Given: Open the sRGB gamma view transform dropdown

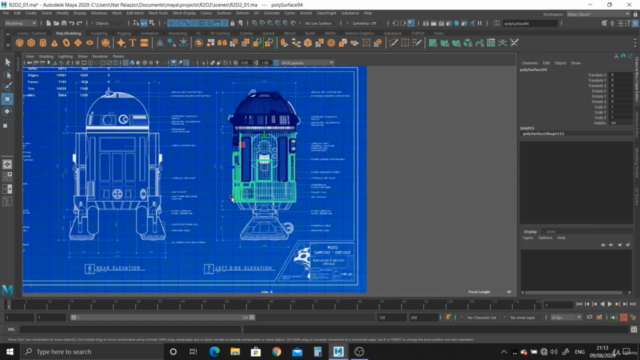Looking at the screenshot, I should (307, 62).
